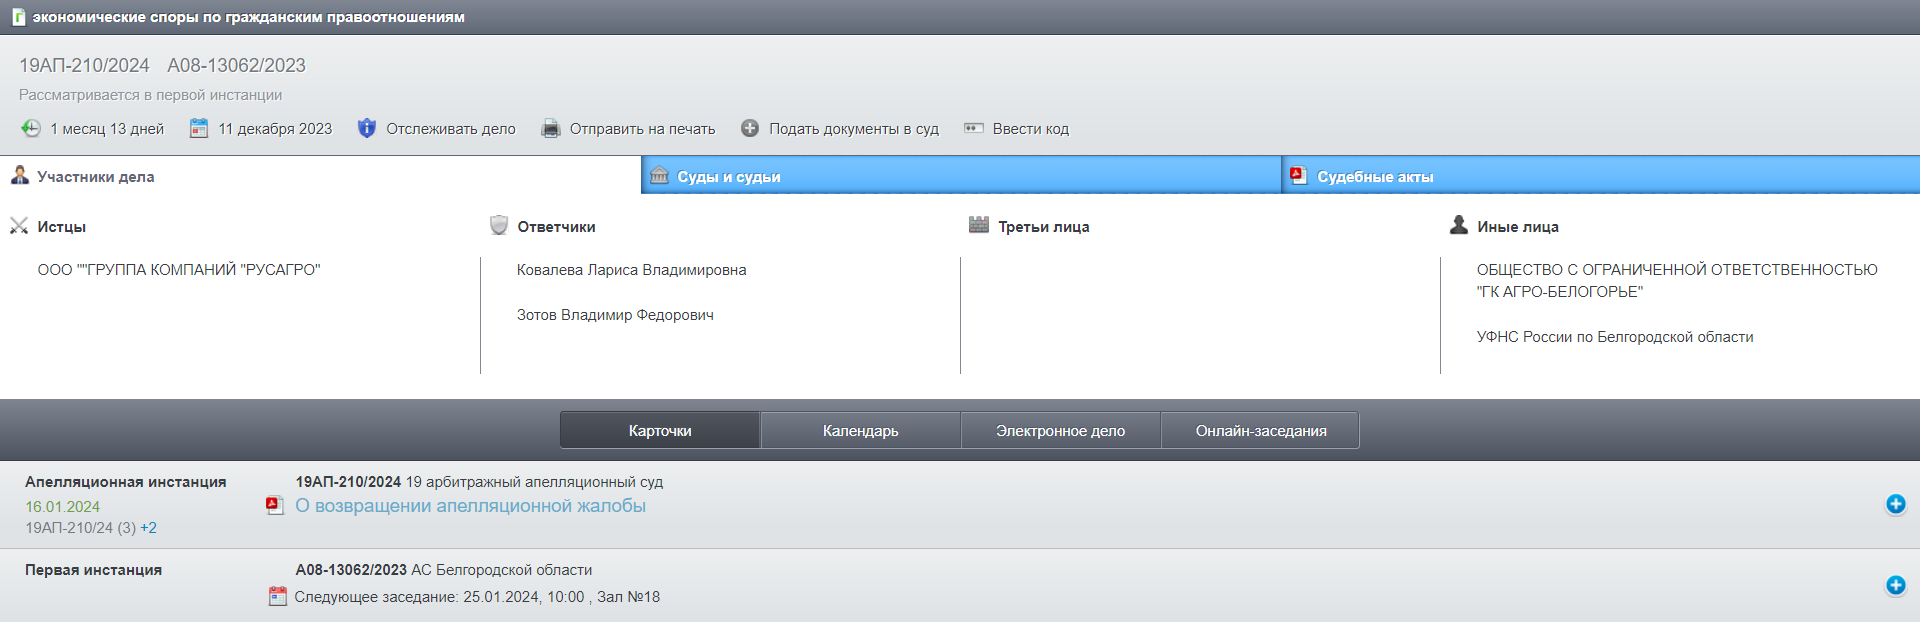Click Апелляционная инстанция heading
Screen dimensions: 1920x622
(x=125, y=482)
